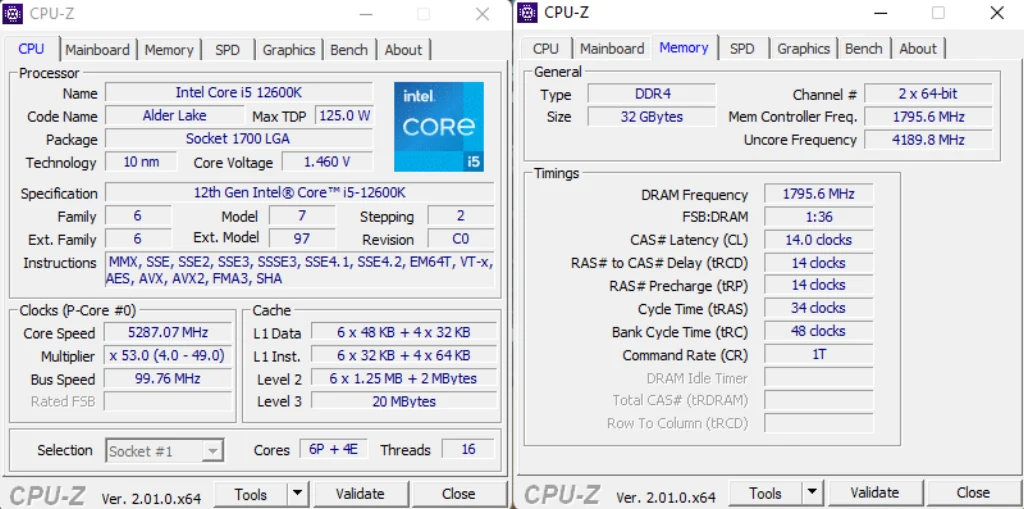This screenshot has height=509, width=1024.
Task: Click CPU-Z app icon in right window title bar
Action: (528, 12)
